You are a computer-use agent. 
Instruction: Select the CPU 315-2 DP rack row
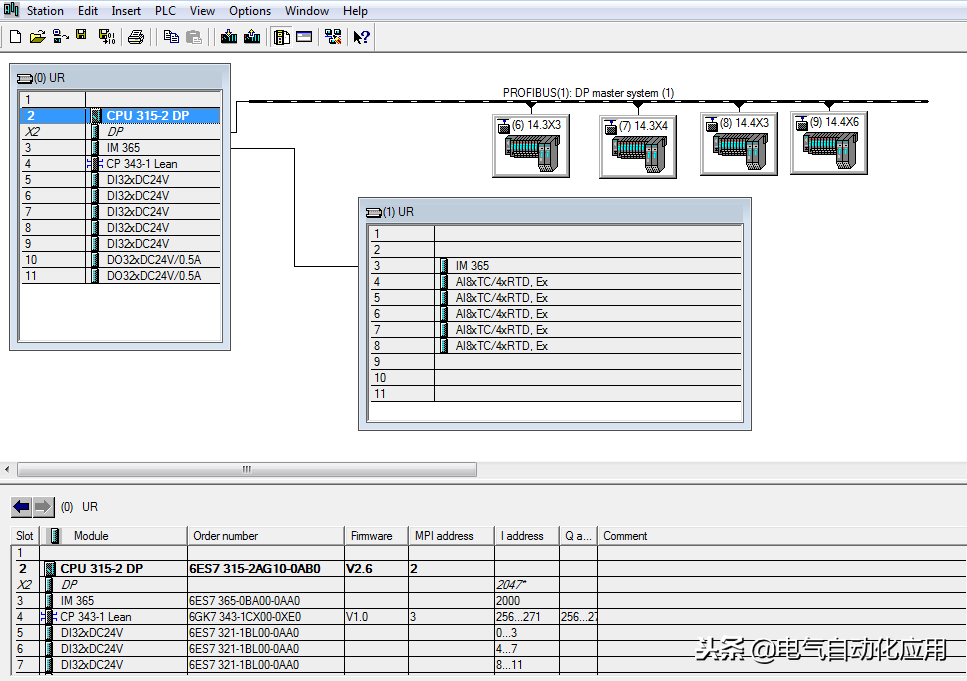147,116
